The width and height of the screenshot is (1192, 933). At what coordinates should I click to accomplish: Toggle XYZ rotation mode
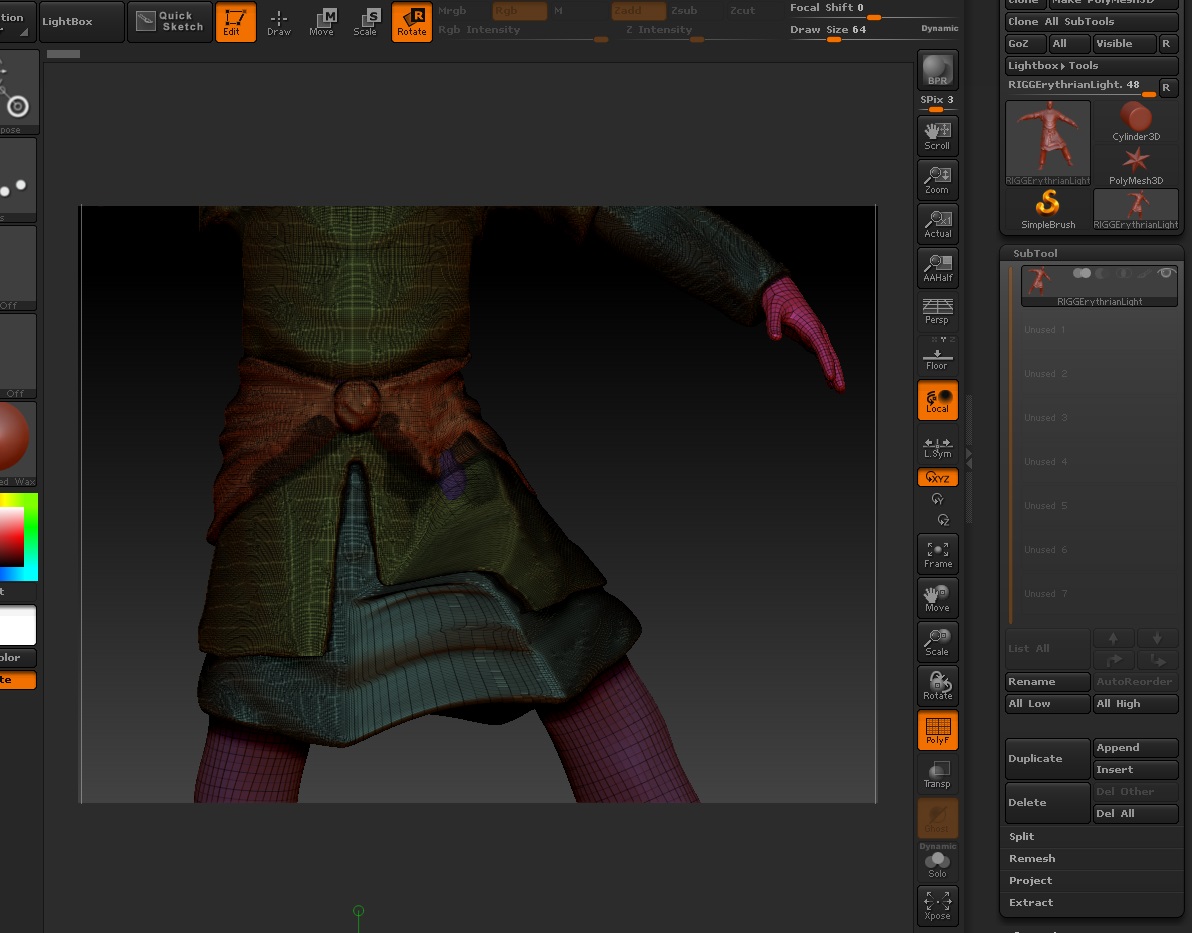(937, 478)
